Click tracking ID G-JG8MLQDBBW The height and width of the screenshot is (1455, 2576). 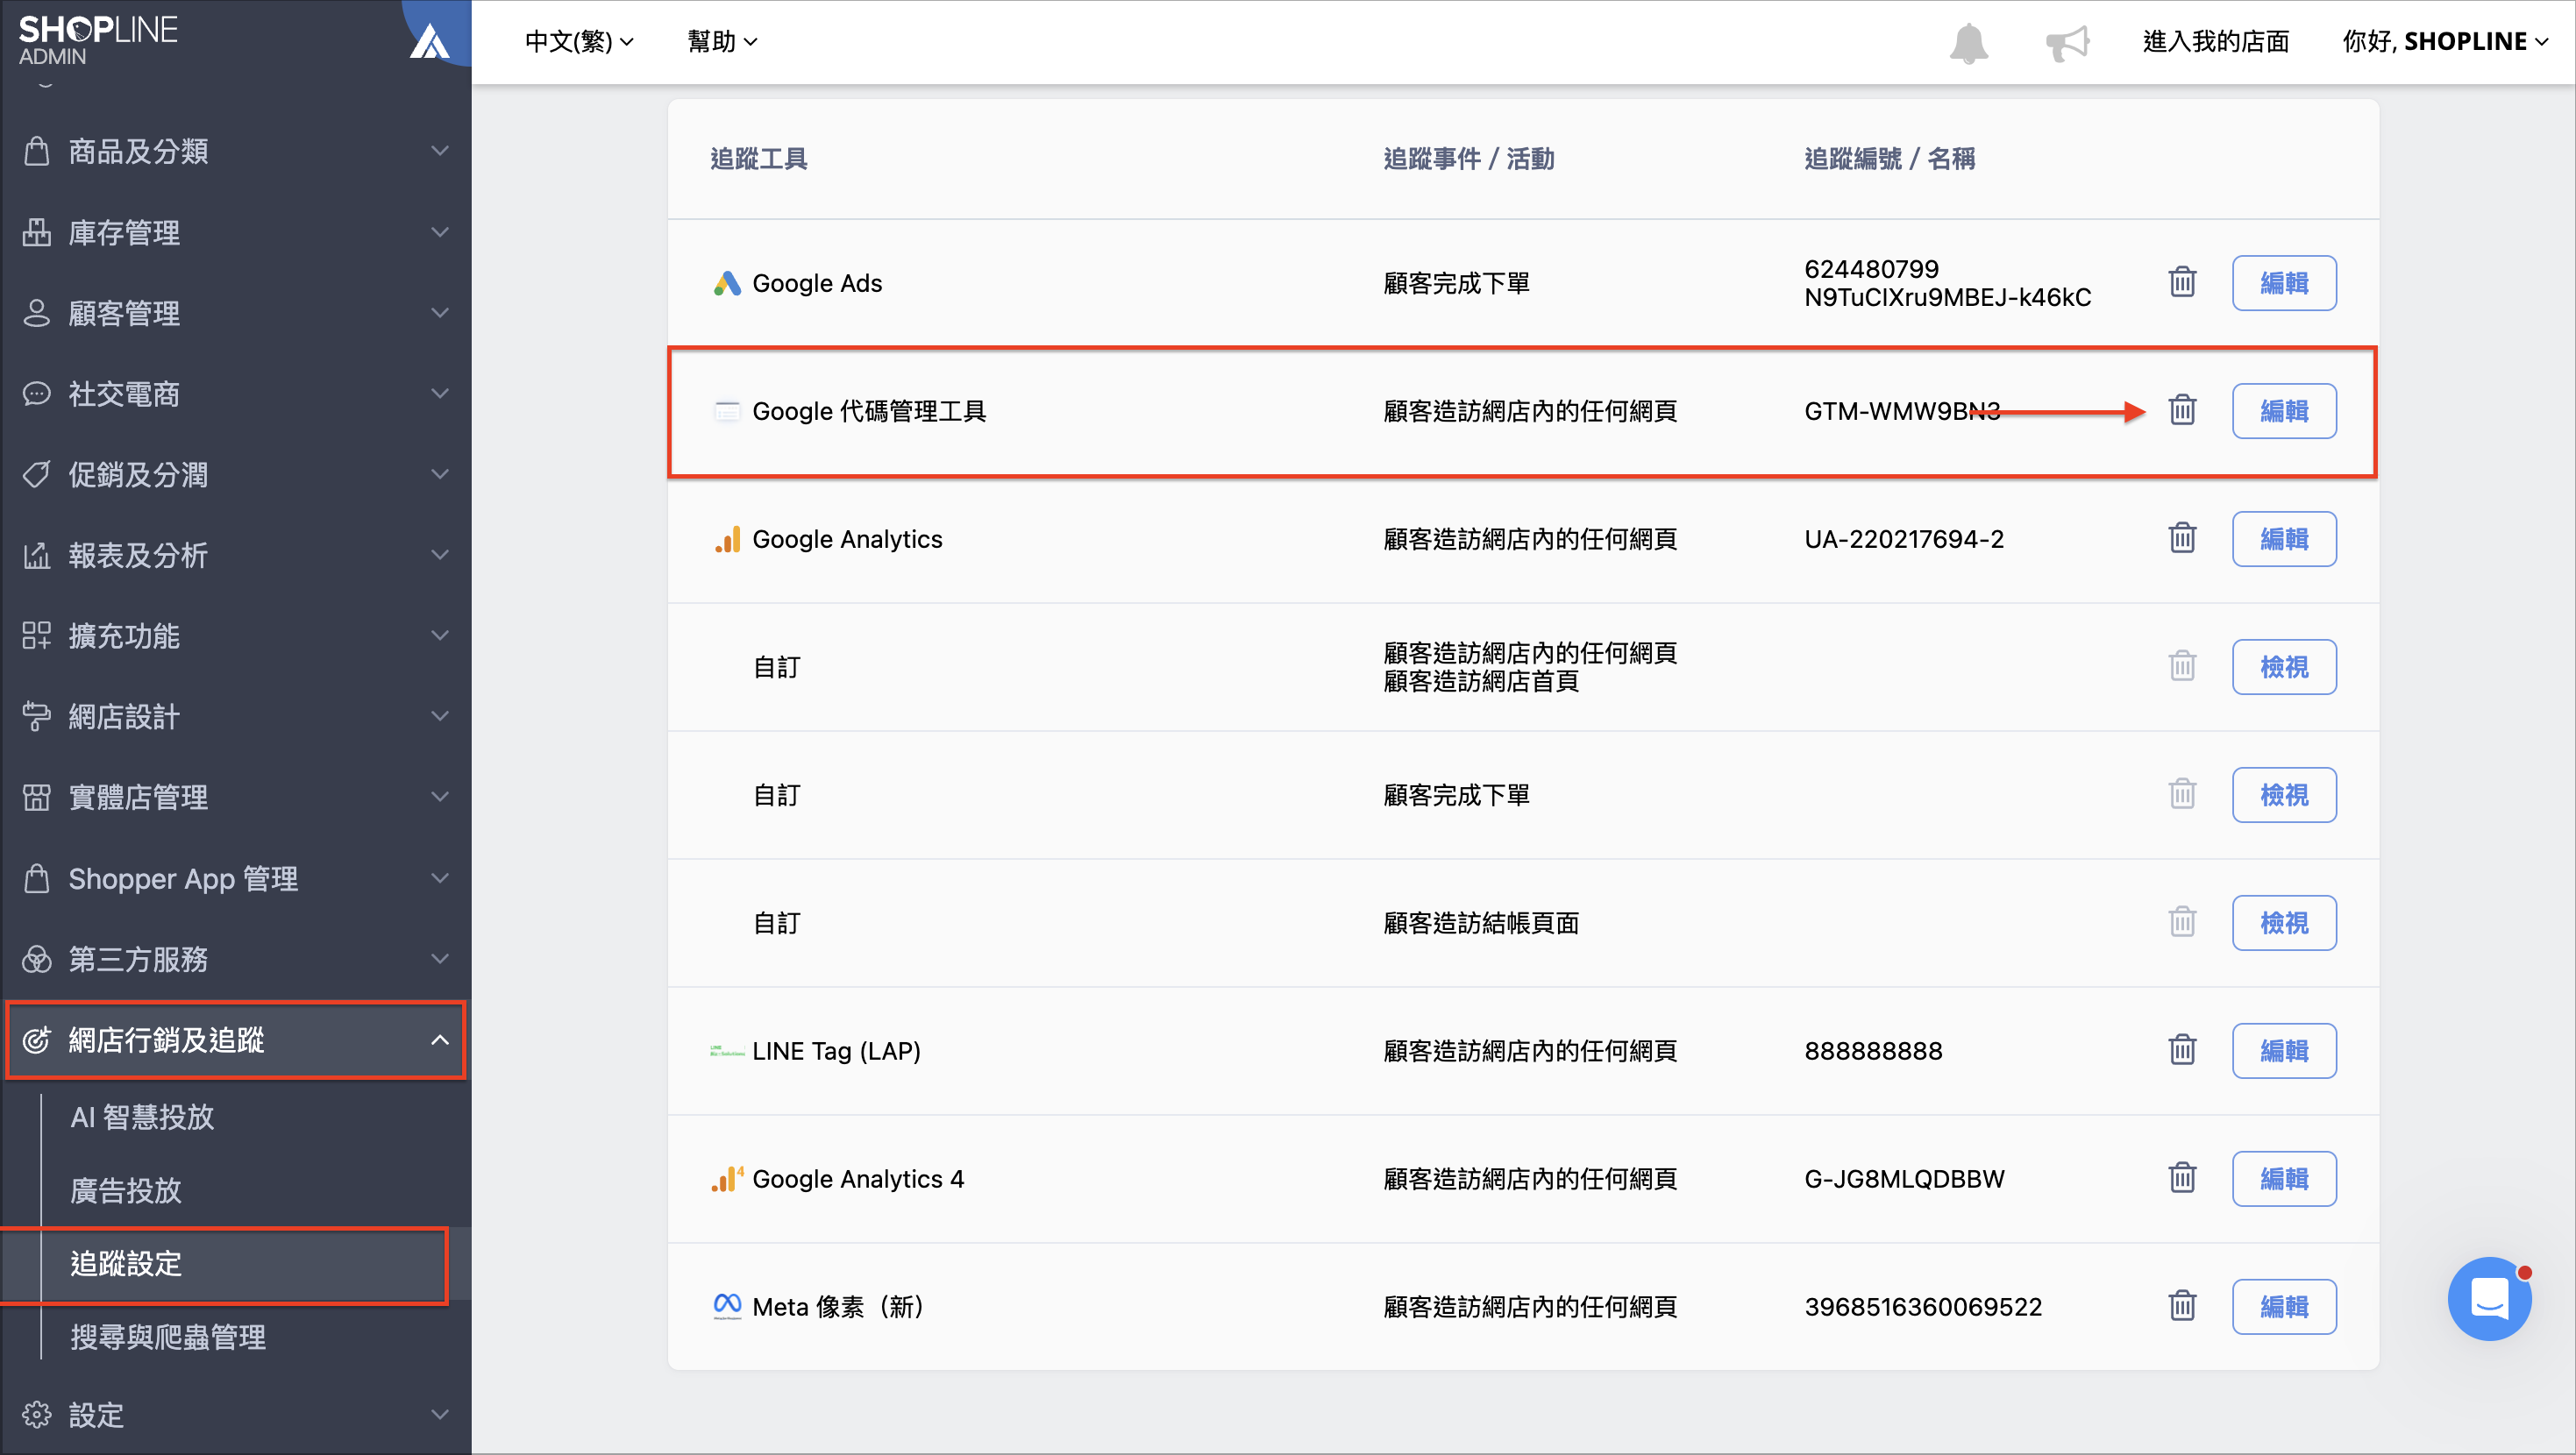click(1904, 1179)
